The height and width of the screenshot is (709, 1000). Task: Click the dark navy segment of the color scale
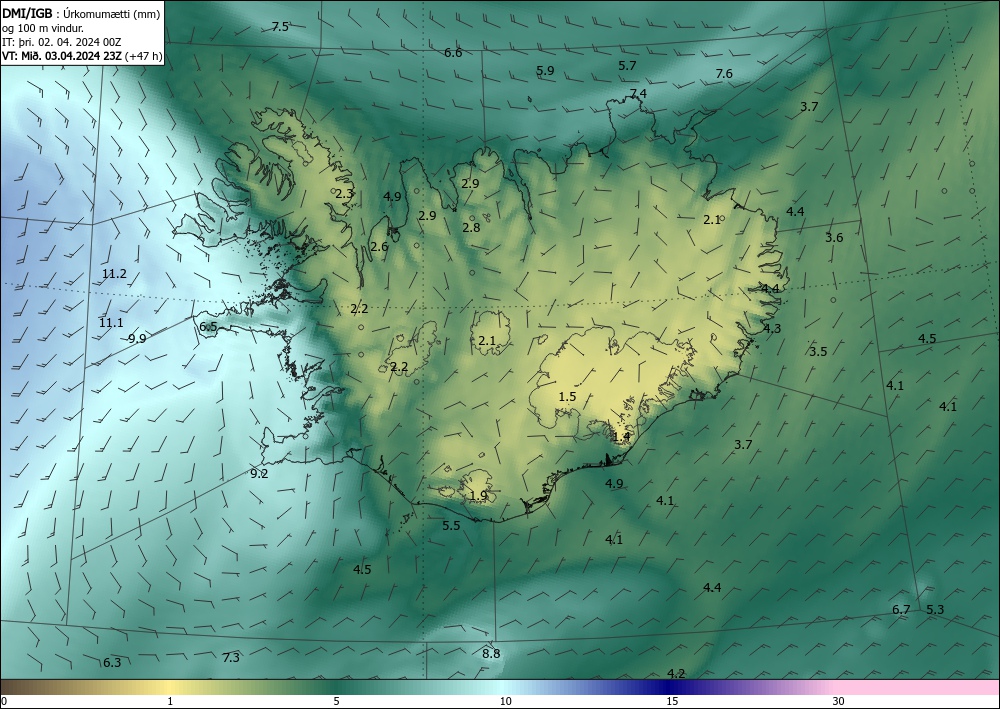coord(666,687)
